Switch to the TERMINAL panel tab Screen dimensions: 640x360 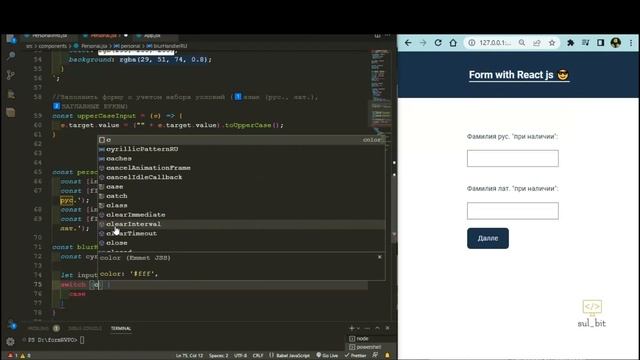coord(121,328)
